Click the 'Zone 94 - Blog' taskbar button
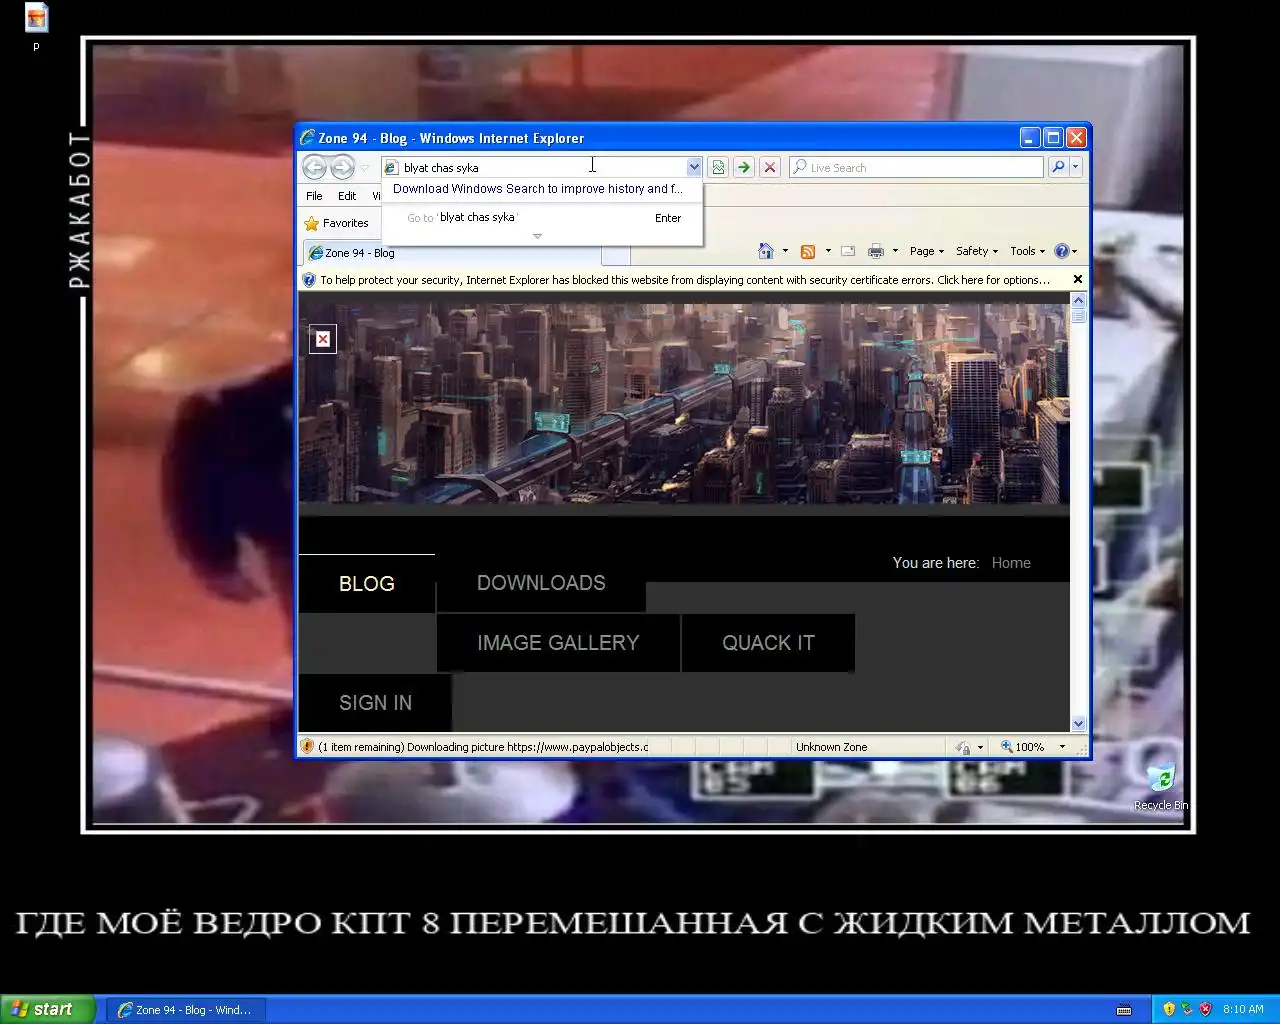Image resolution: width=1280 pixels, height=1024 pixels. [186, 1010]
